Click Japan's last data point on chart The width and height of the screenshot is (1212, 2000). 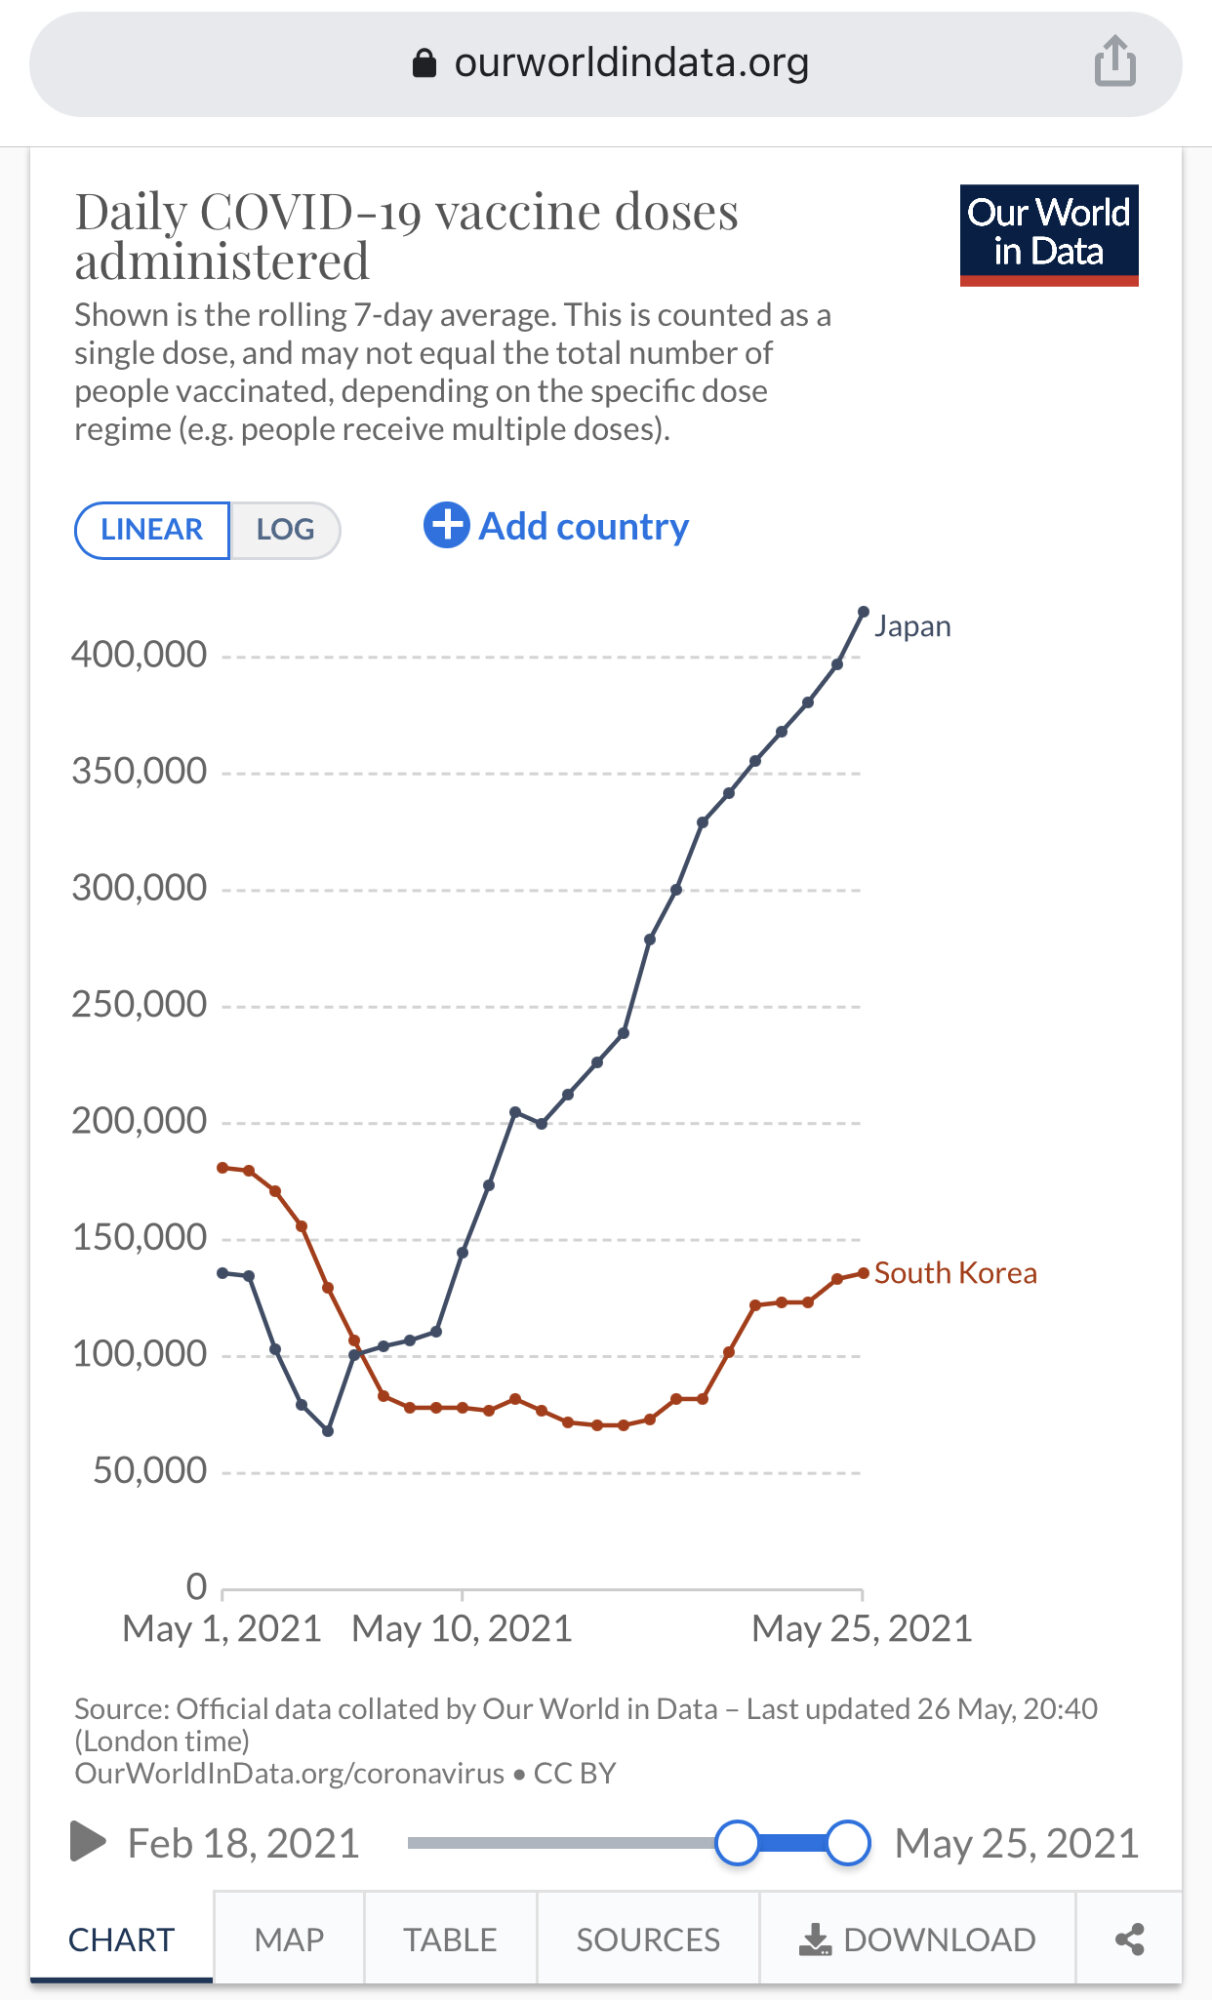[864, 612]
